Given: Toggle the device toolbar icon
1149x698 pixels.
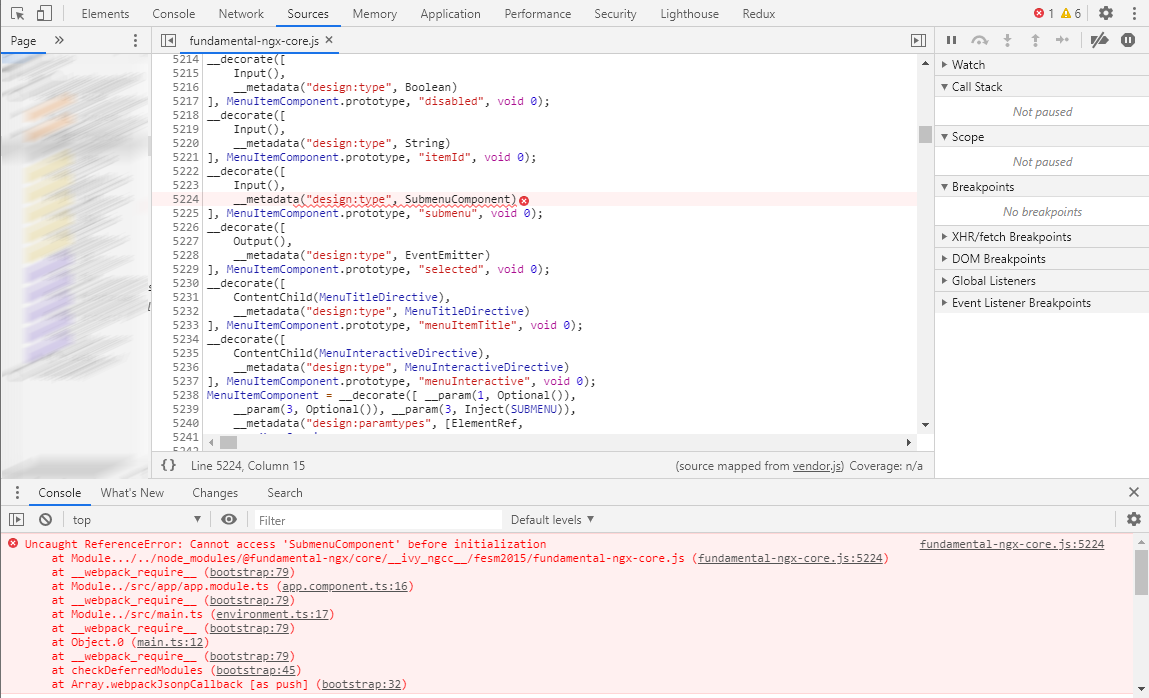Looking at the screenshot, I should point(44,13).
